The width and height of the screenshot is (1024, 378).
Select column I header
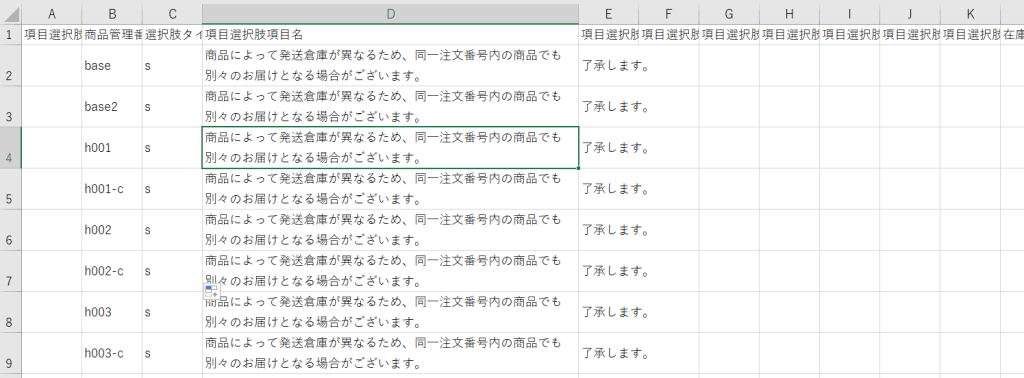849,14
